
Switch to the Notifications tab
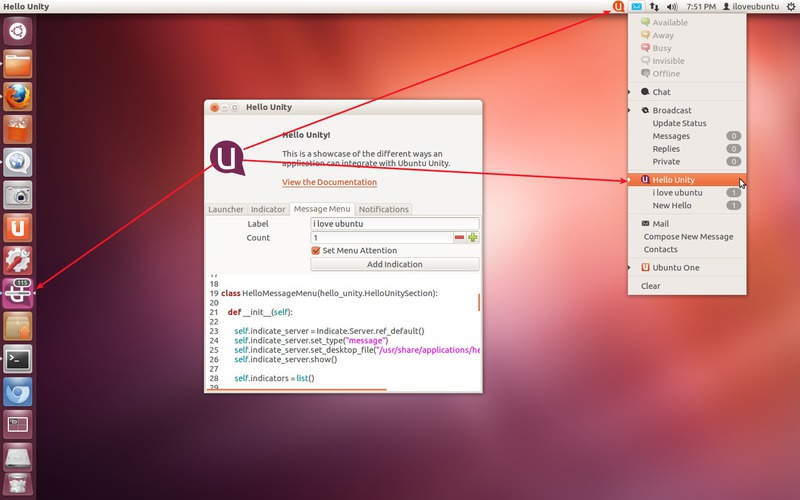[x=384, y=209]
